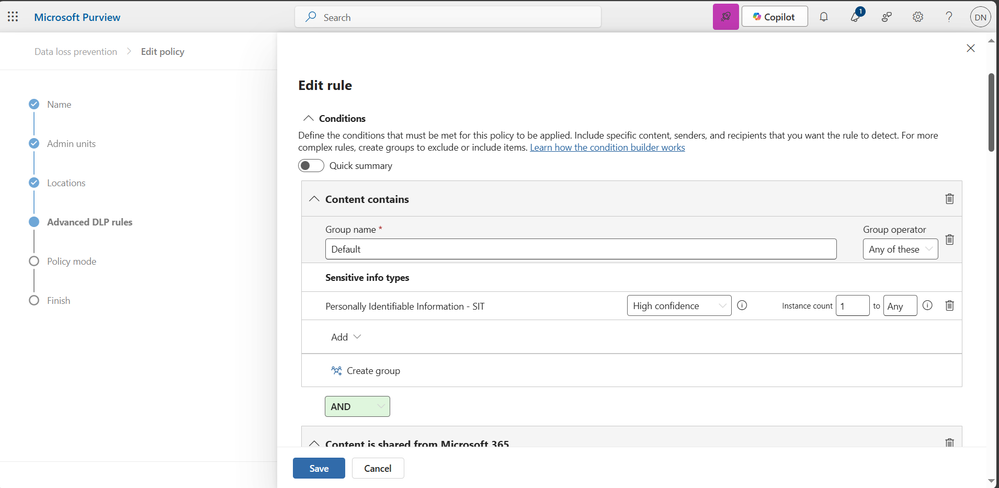999x488 pixels.
Task: Change the AND operator dropdown
Action: pyautogui.click(x=357, y=406)
